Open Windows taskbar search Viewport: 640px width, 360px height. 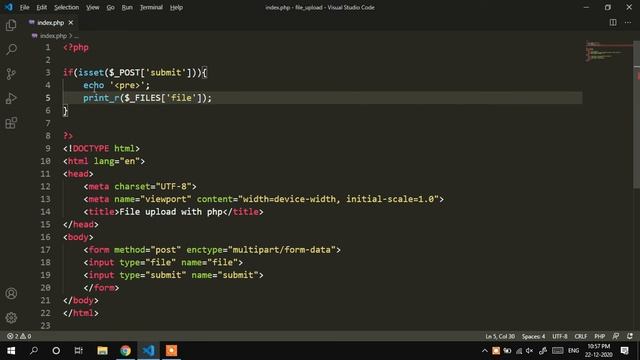coord(34,351)
